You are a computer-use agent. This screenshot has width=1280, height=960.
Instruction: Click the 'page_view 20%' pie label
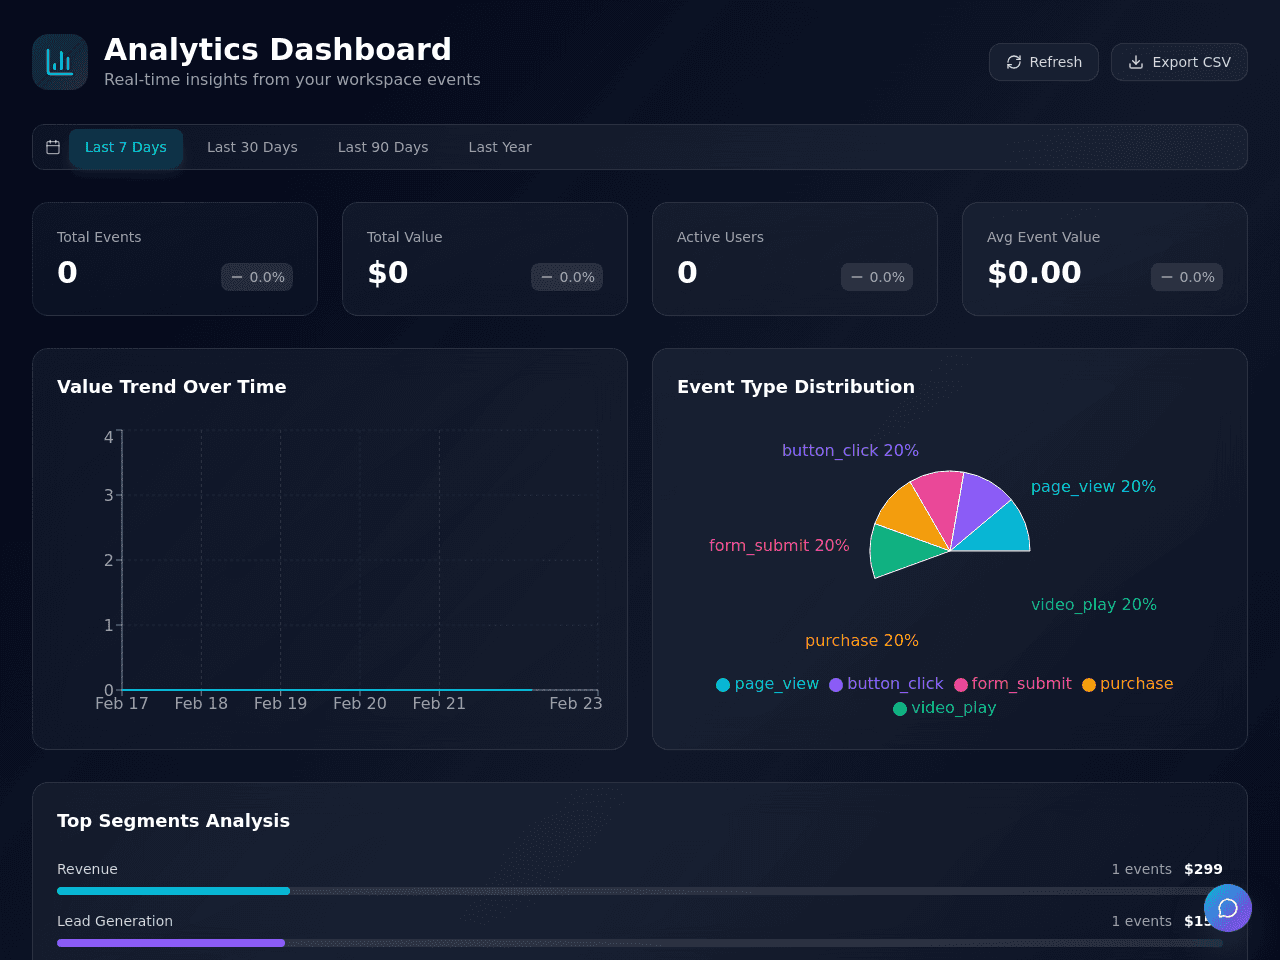click(1093, 487)
